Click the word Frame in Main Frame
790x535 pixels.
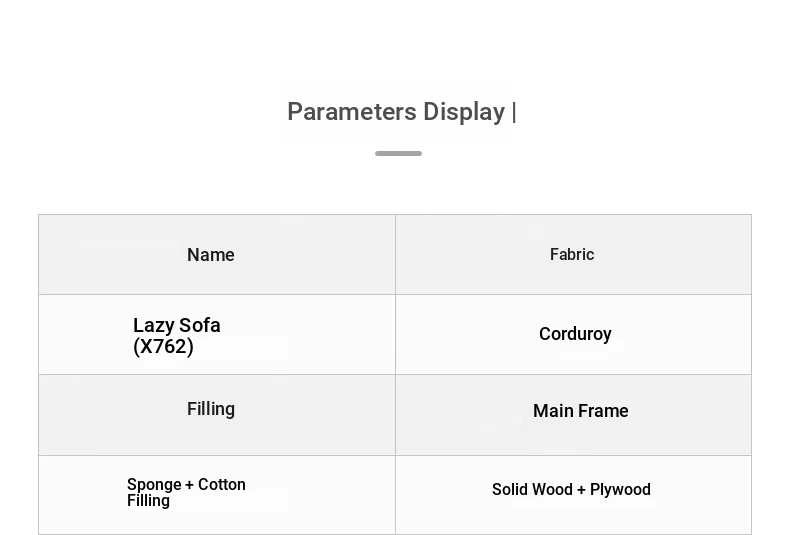[x=603, y=411]
